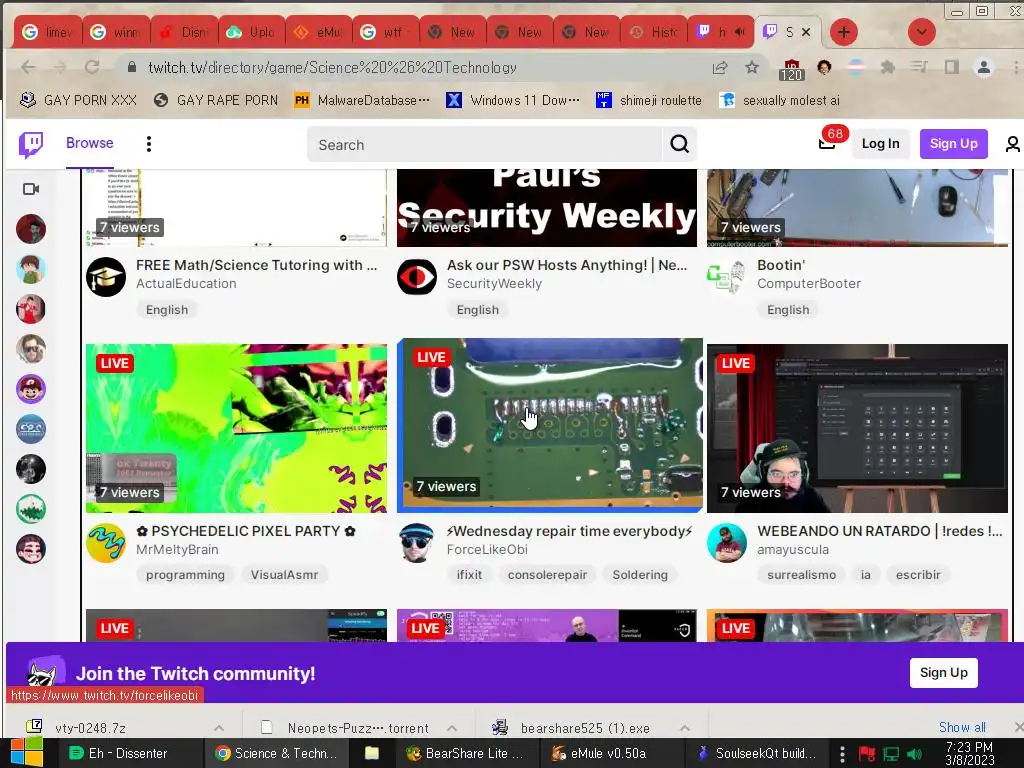Viewport: 1024px width, 768px height.
Task: Open the PSYCHEDELIC PIXEL PARTY stream thumbnail
Action: (236, 428)
